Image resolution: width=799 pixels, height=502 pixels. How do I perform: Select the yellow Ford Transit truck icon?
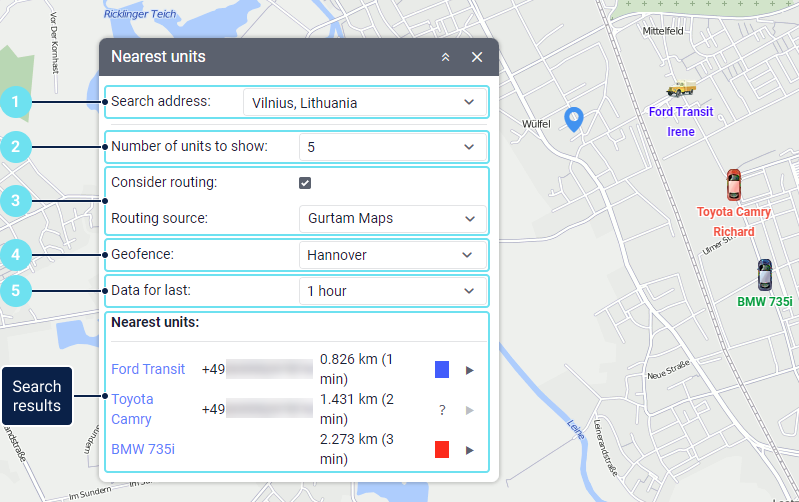pyautogui.click(x=681, y=90)
